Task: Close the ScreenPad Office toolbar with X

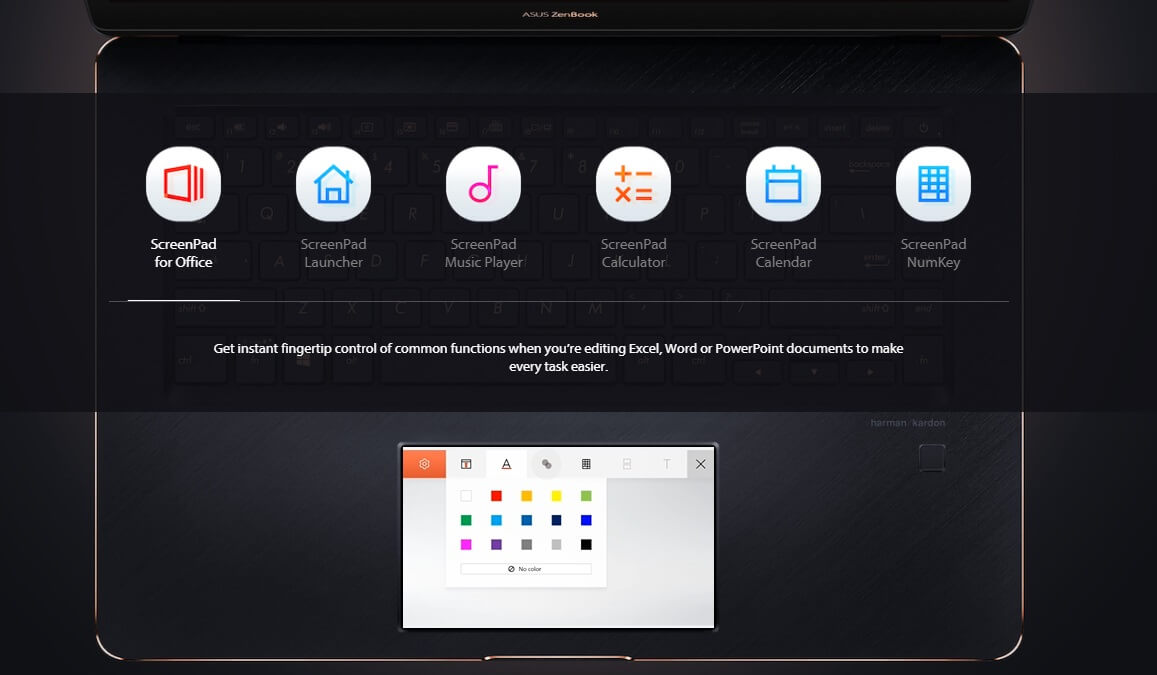Action: coord(700,464)
